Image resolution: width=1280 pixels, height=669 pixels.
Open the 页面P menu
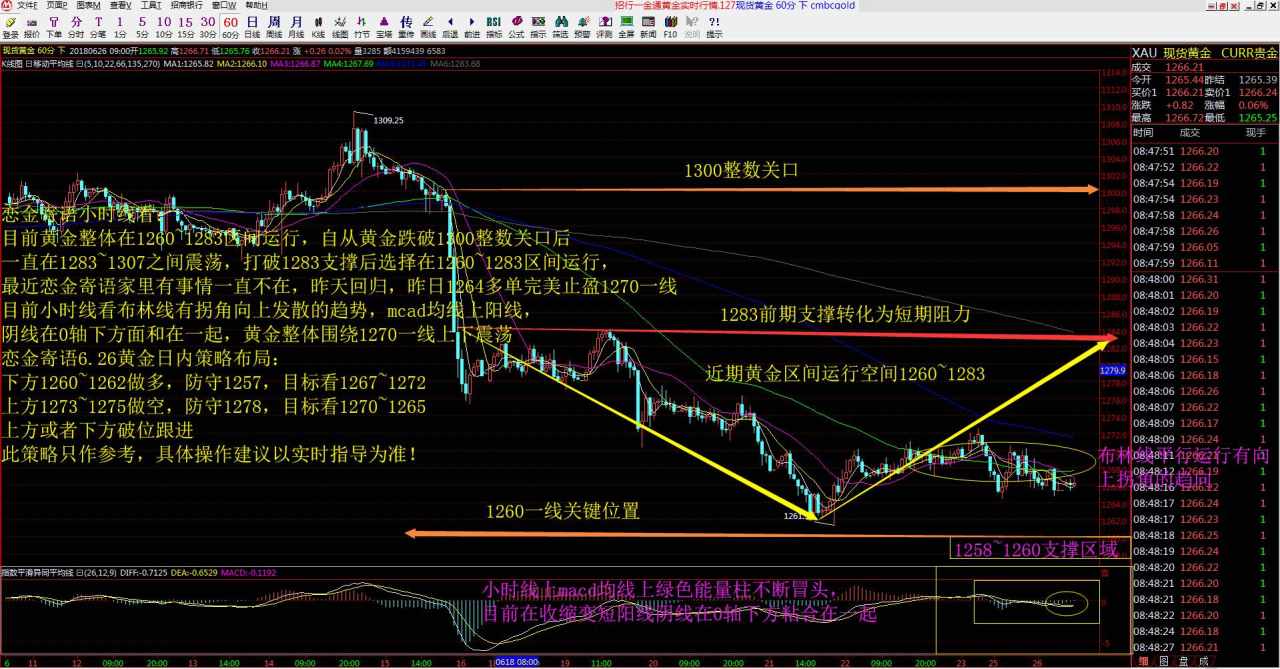pyautogui.click(x=57, y=6)
